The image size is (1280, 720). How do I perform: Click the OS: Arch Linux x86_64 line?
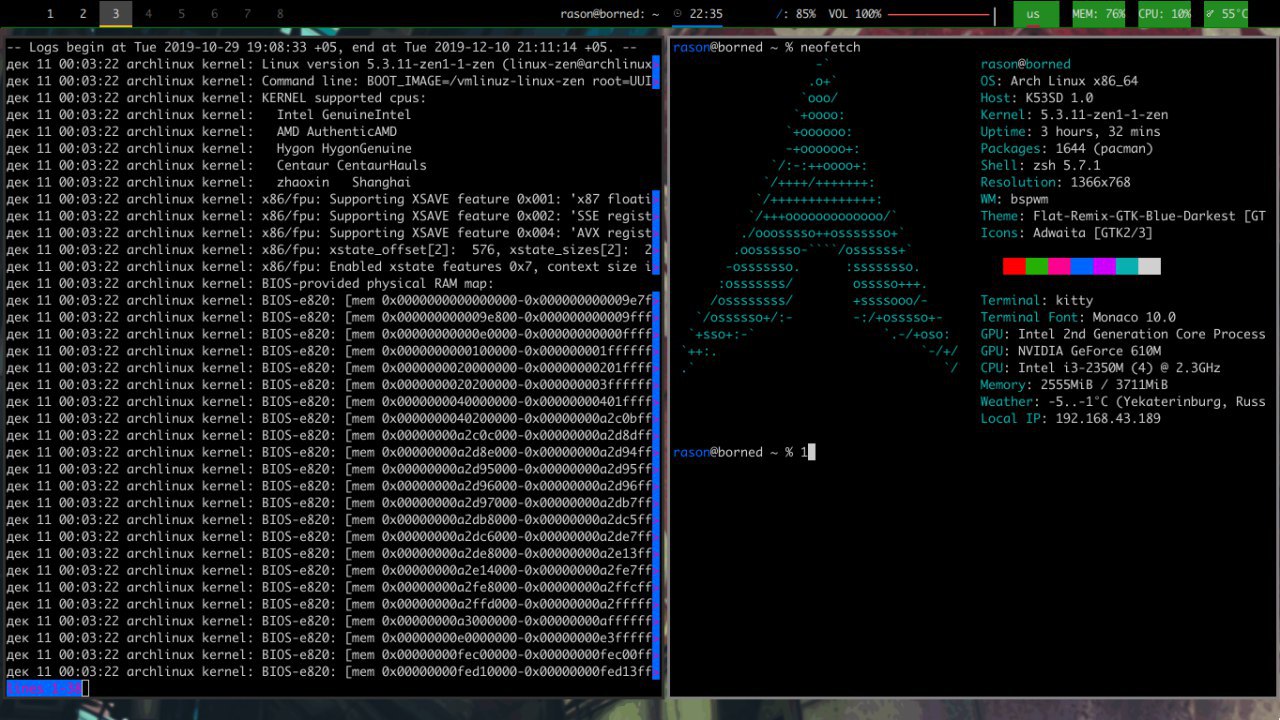point(1059,81)
